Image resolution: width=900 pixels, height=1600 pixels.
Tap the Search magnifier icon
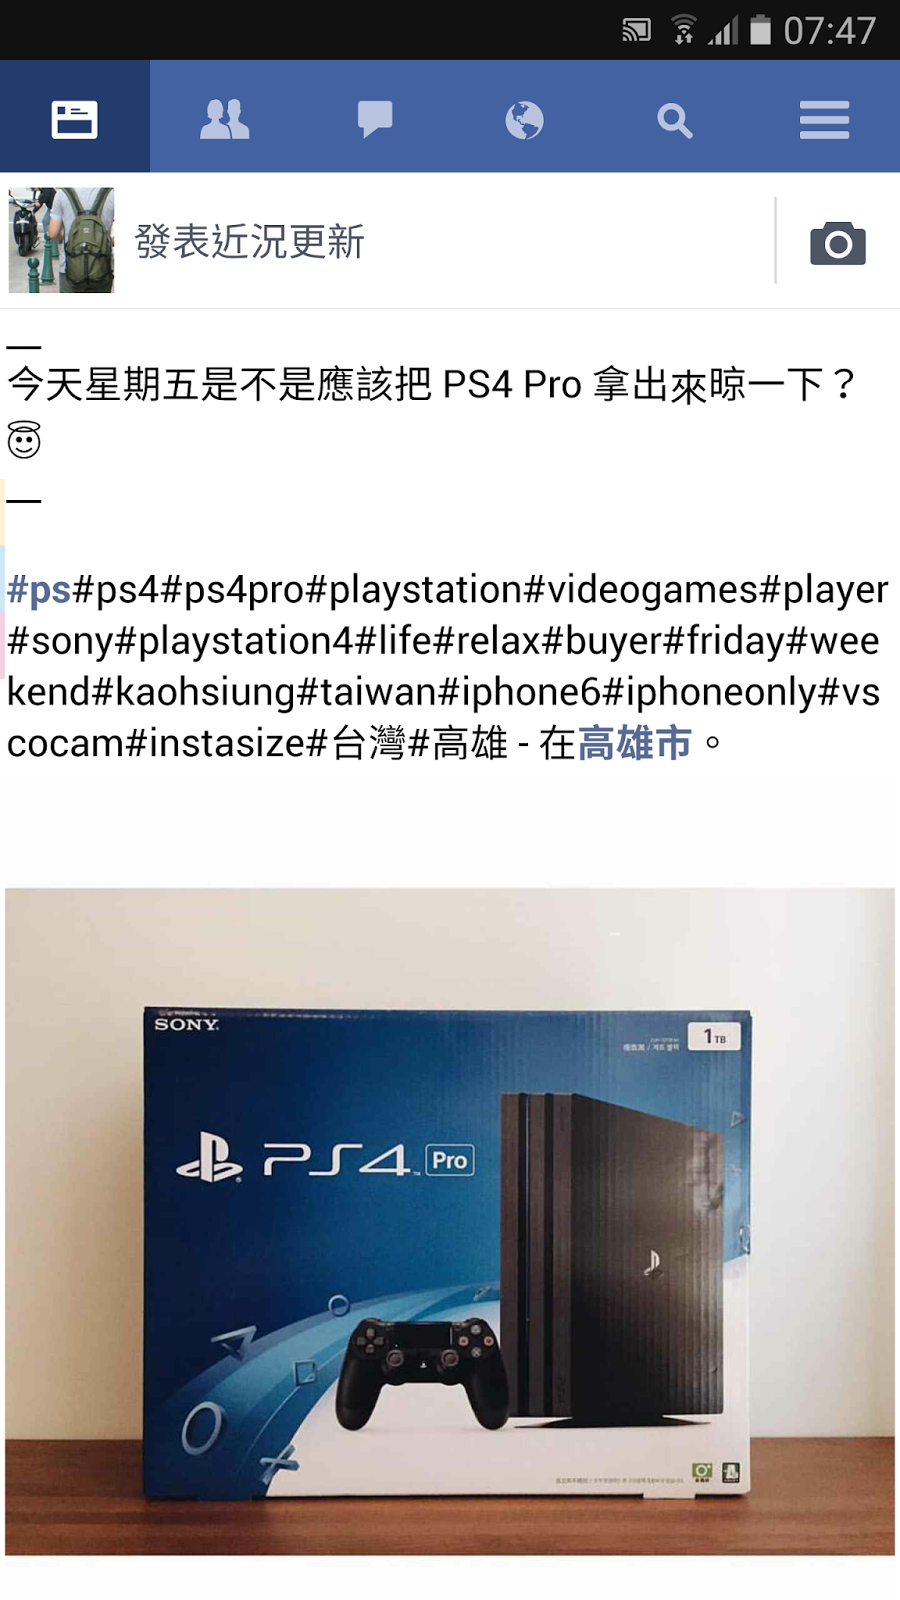[675, 120]
